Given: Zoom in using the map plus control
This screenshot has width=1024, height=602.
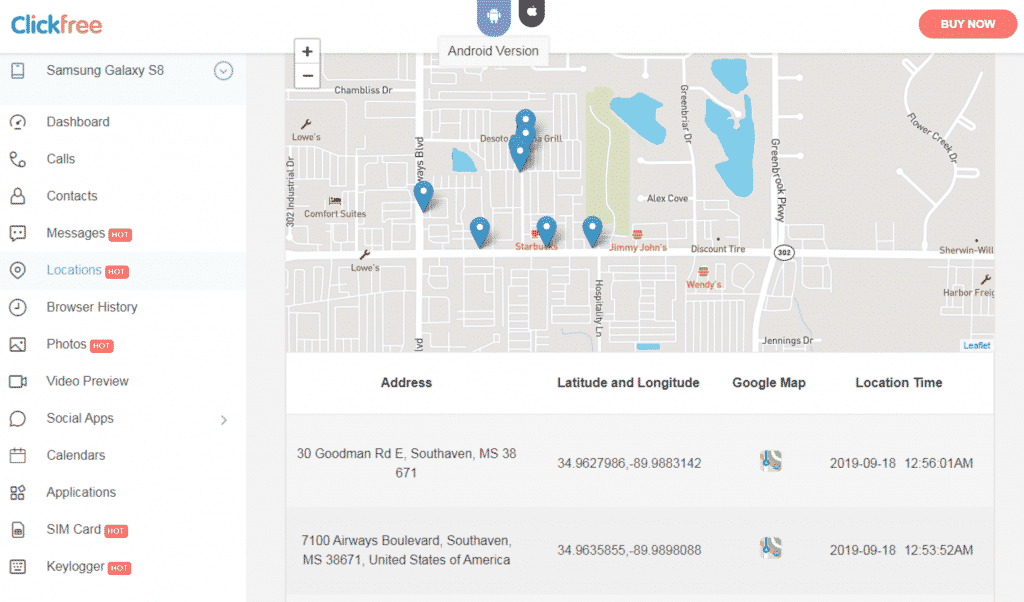Looking at the screenshot, I should pyautogui.click(x=307, y=50).
